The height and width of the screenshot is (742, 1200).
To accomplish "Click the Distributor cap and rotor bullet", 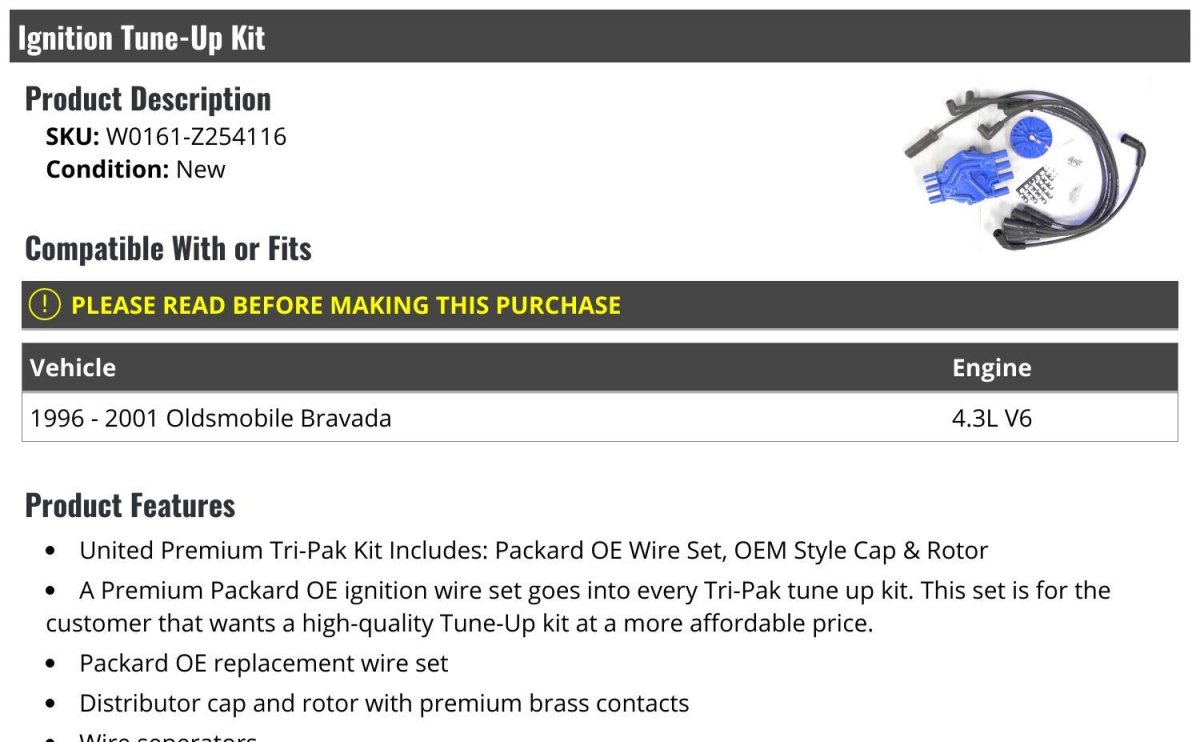I will click(x=384, y=703).
